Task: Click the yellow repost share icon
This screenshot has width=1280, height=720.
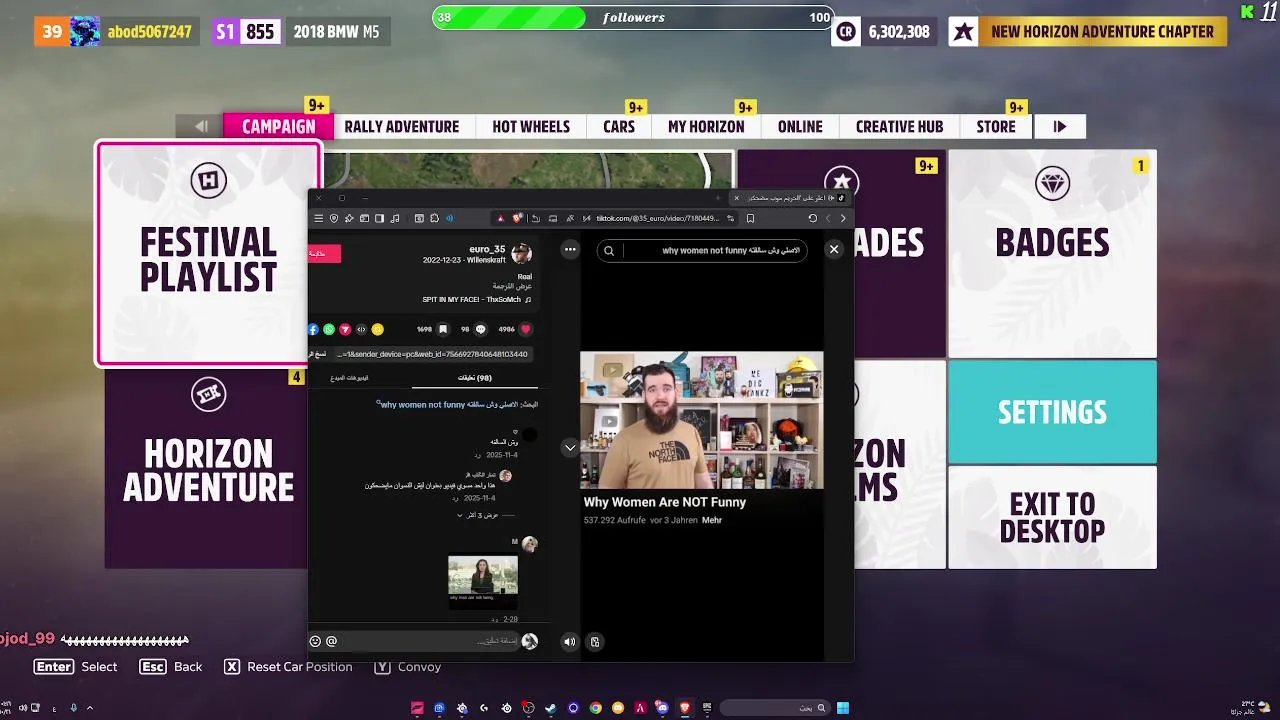Action: pyautogui.click(x=377, y=329)
